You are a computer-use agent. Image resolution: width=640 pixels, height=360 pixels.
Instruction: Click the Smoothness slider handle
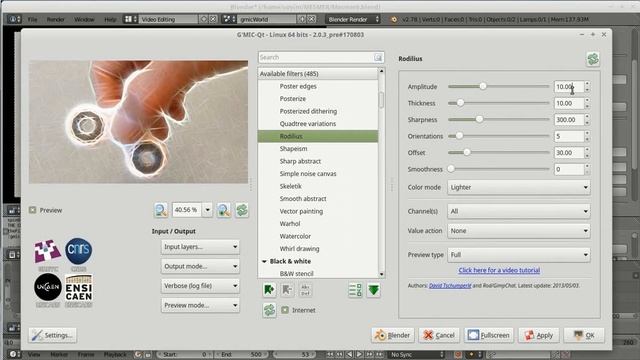coord(451,169)
